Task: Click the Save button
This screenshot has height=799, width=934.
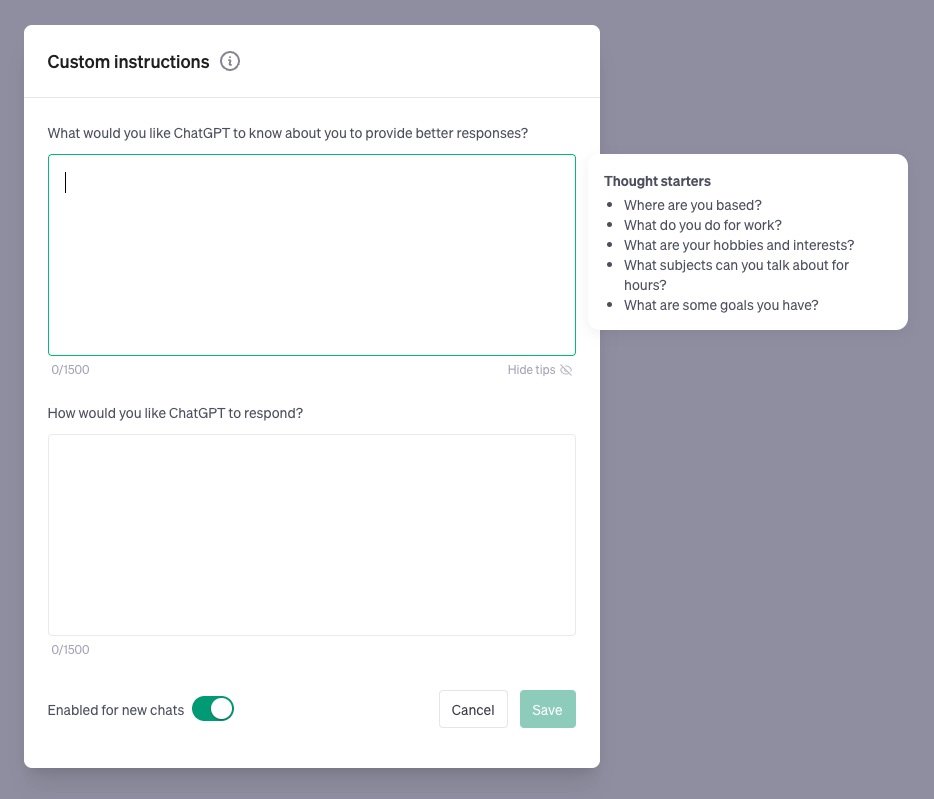Action: pyautogui.click(x=547, y=709)
